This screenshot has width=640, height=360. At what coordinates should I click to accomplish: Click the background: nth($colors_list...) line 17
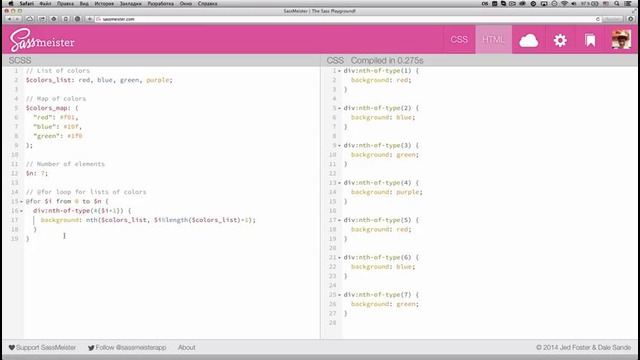pos(148,220)
